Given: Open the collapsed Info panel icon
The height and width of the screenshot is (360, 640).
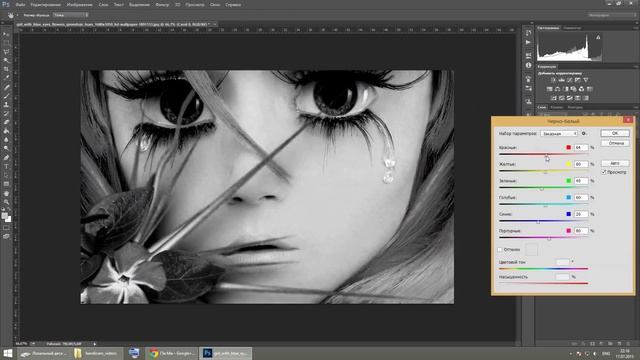Looking at the screenshot, I should point(528,65).
